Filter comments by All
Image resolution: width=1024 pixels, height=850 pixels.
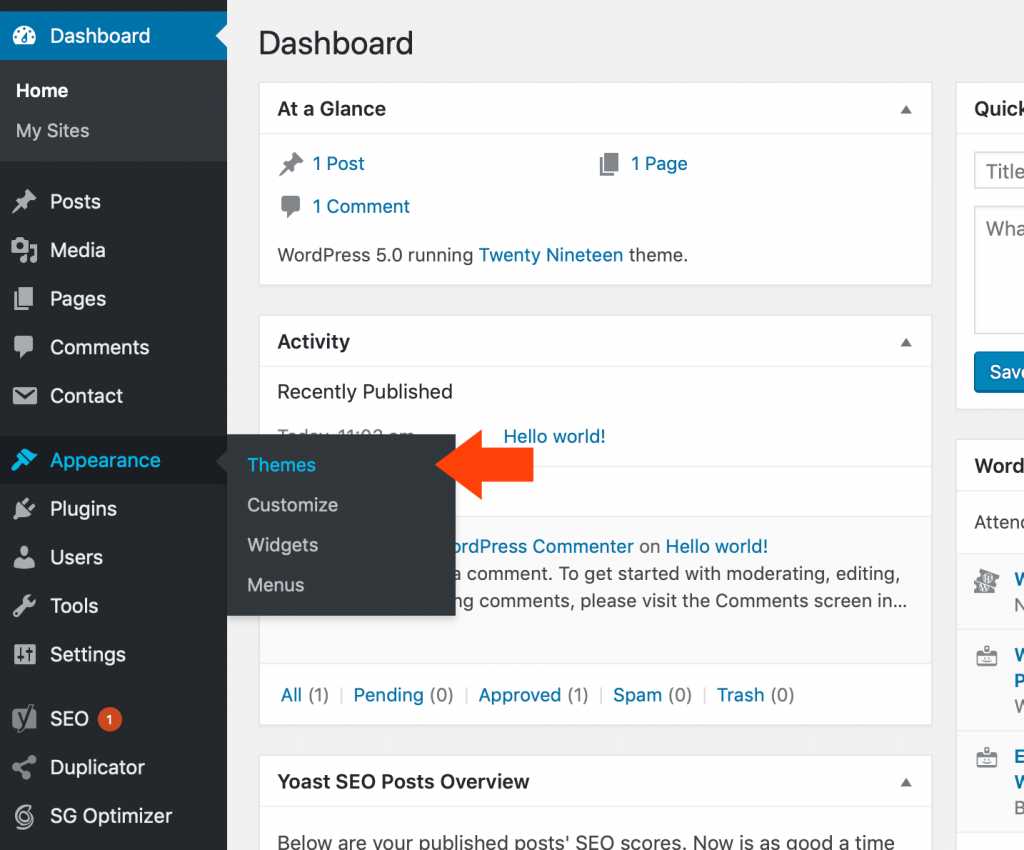291,695
